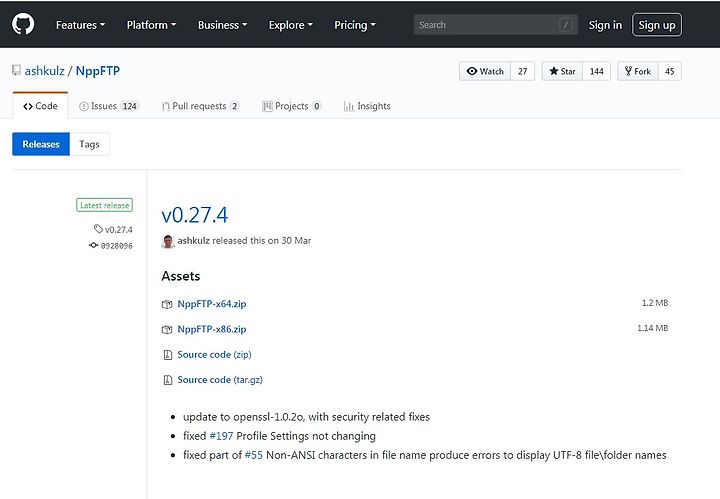The image size is (720, 499).
Task: Click the ashkulz avatar thumbnail
Action: [168, 241]
